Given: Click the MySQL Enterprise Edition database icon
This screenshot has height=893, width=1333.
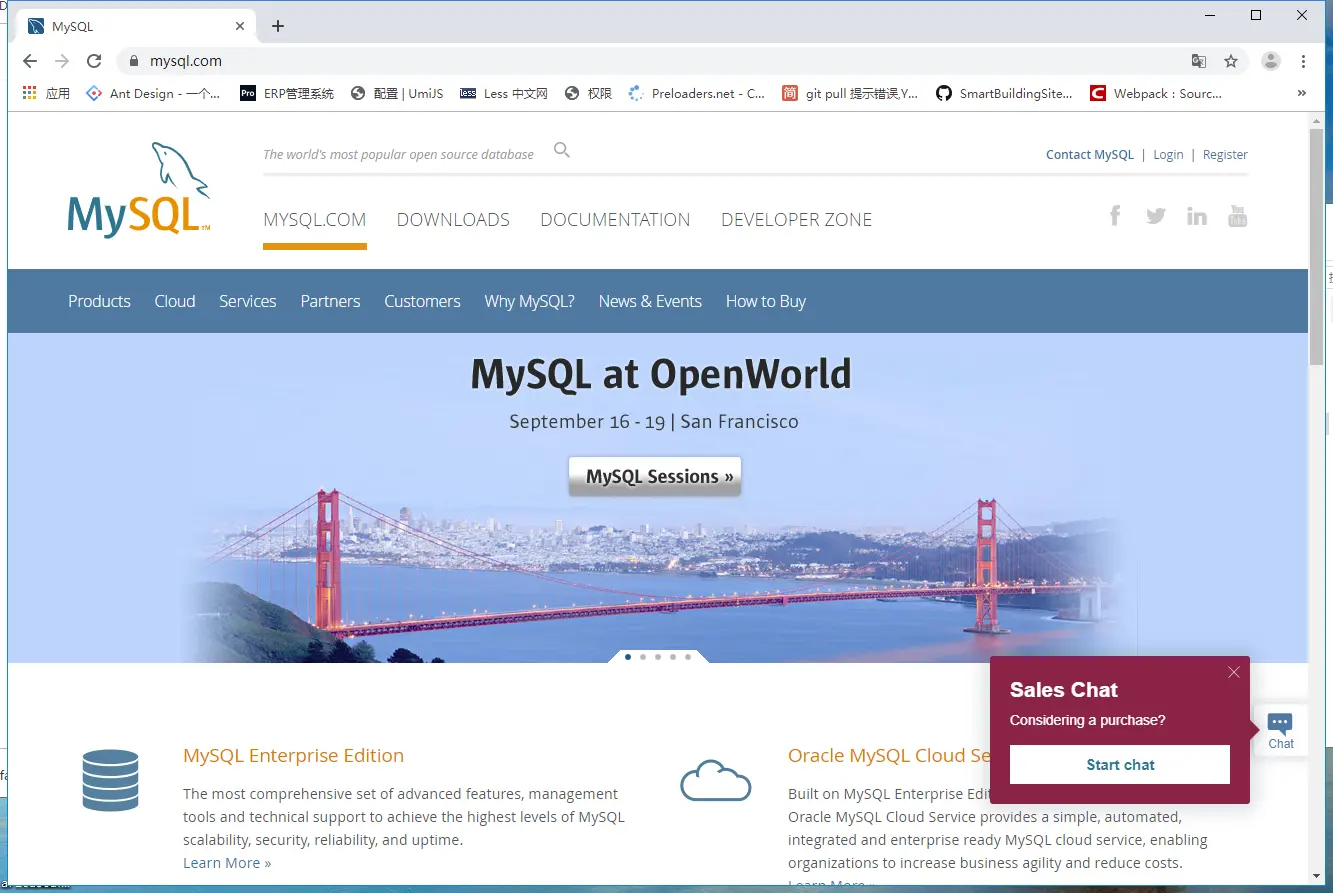Looking at the screenshot, I should pyautogui.click(x=110, y=780).
